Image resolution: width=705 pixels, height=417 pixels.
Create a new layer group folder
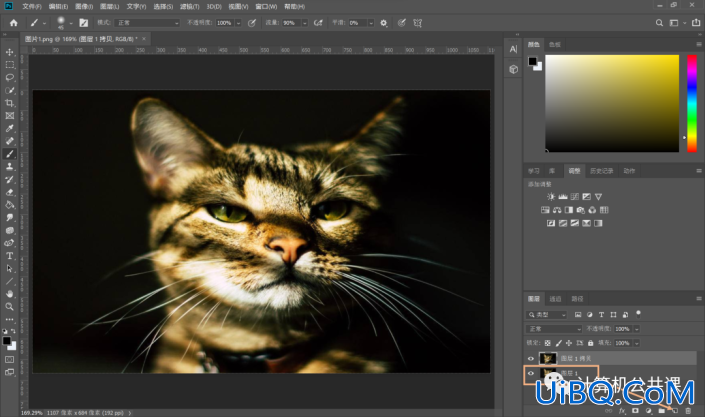pyautogui.click(x=661, y=410)
